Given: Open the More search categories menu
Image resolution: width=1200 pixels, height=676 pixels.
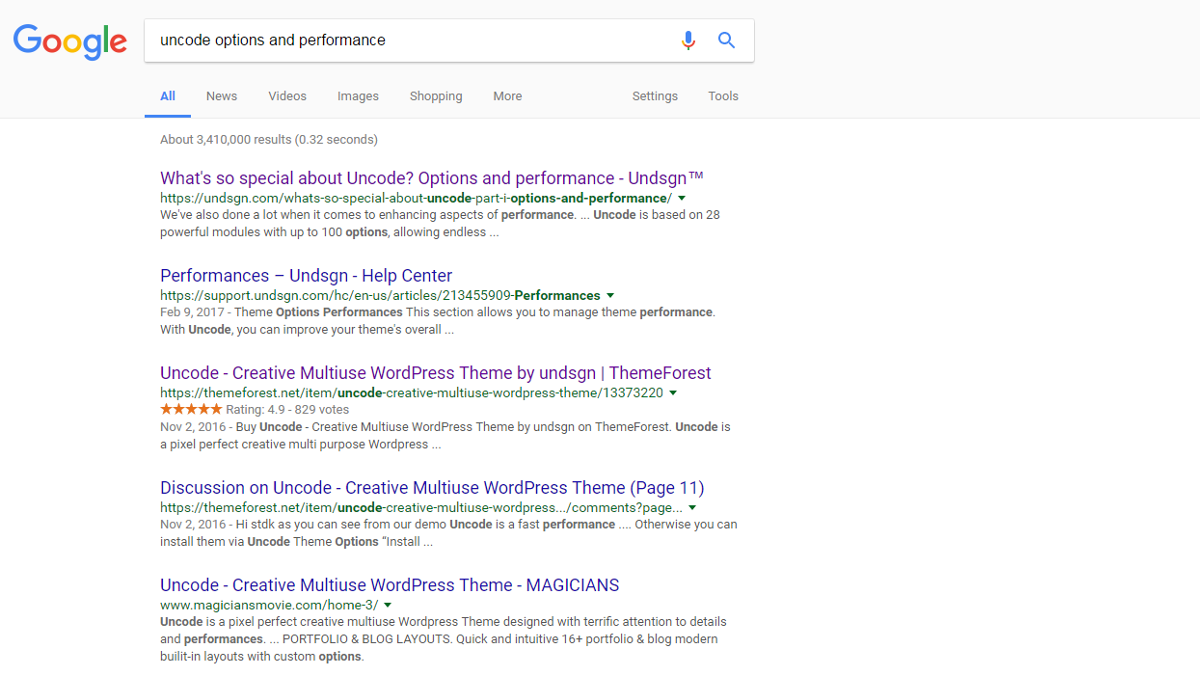Looking at the screenshot, I should pos(507,96).
